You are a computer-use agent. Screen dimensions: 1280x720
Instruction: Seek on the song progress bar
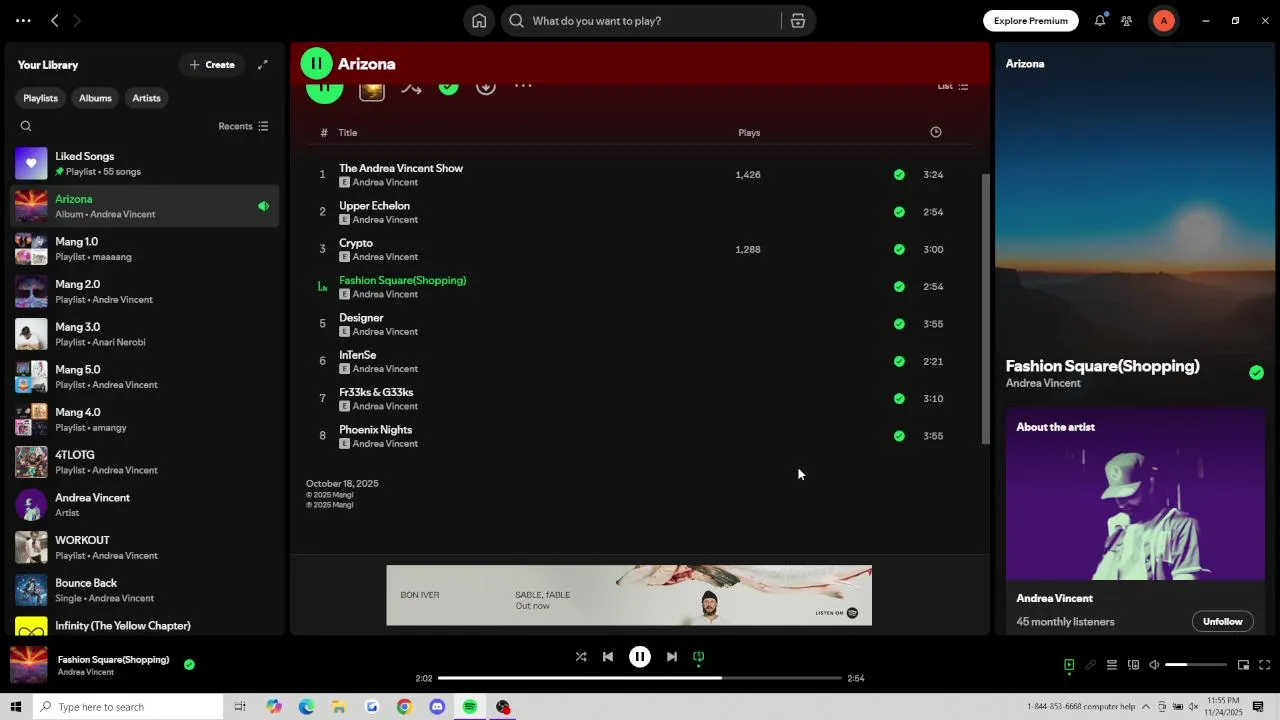click(x=640, y=678)
